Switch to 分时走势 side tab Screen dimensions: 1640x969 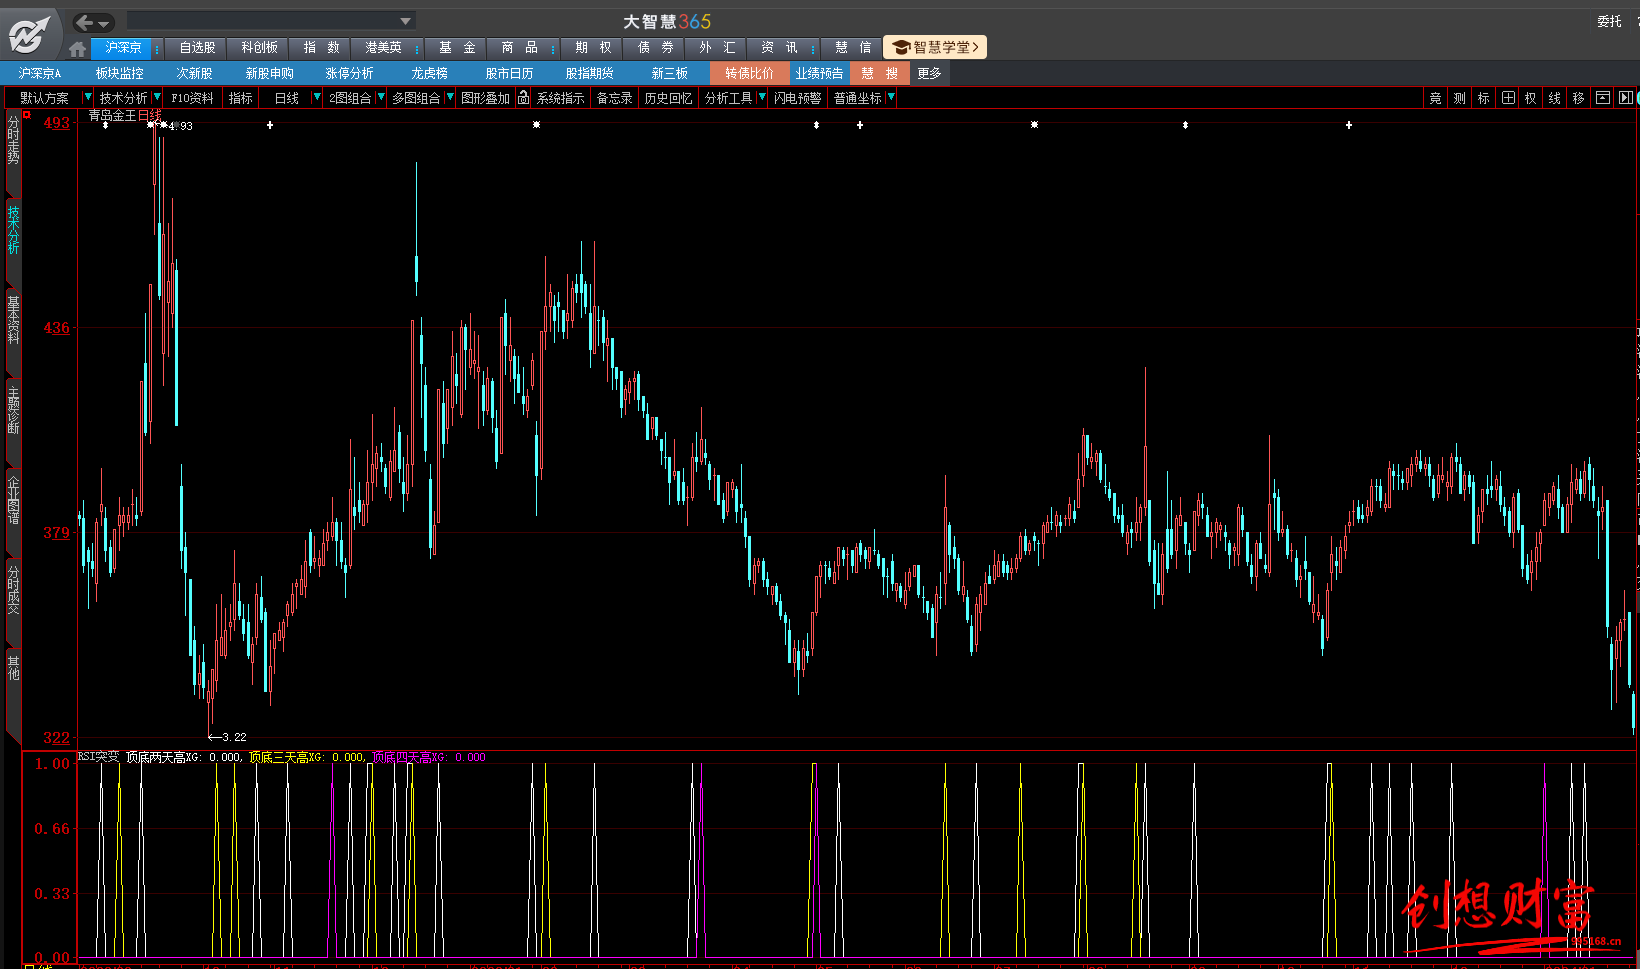point(13,138)
